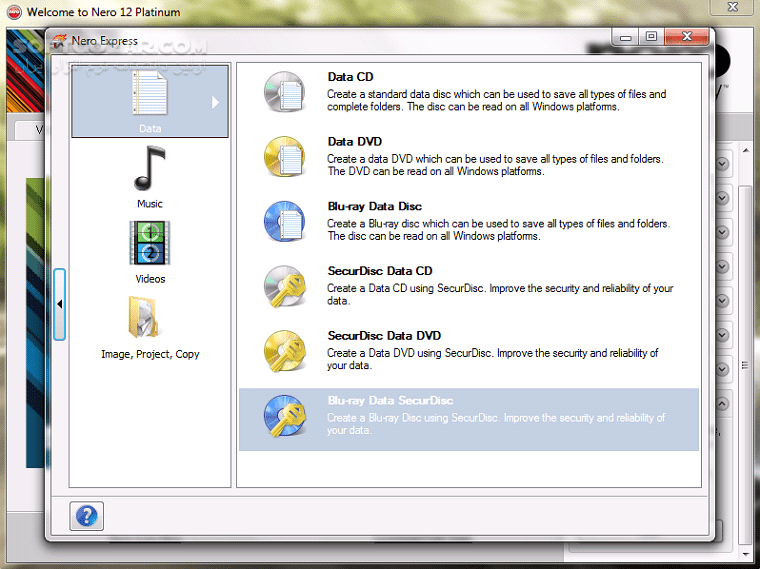Select the Data category icon
760x569 pixels.
(149, 94)
